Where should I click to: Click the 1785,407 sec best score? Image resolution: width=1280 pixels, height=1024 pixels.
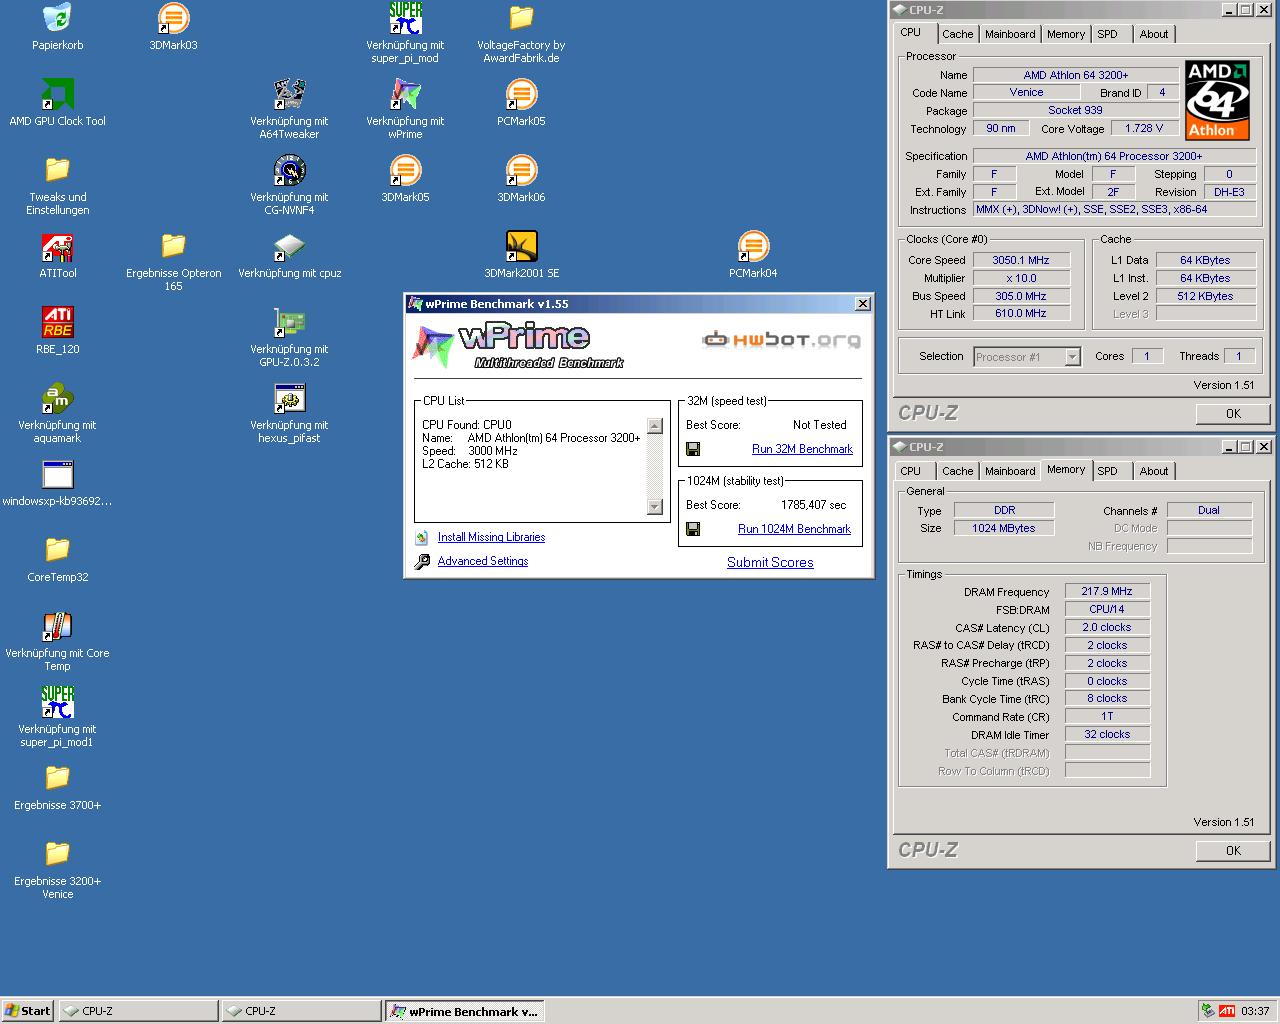[813, 505]
